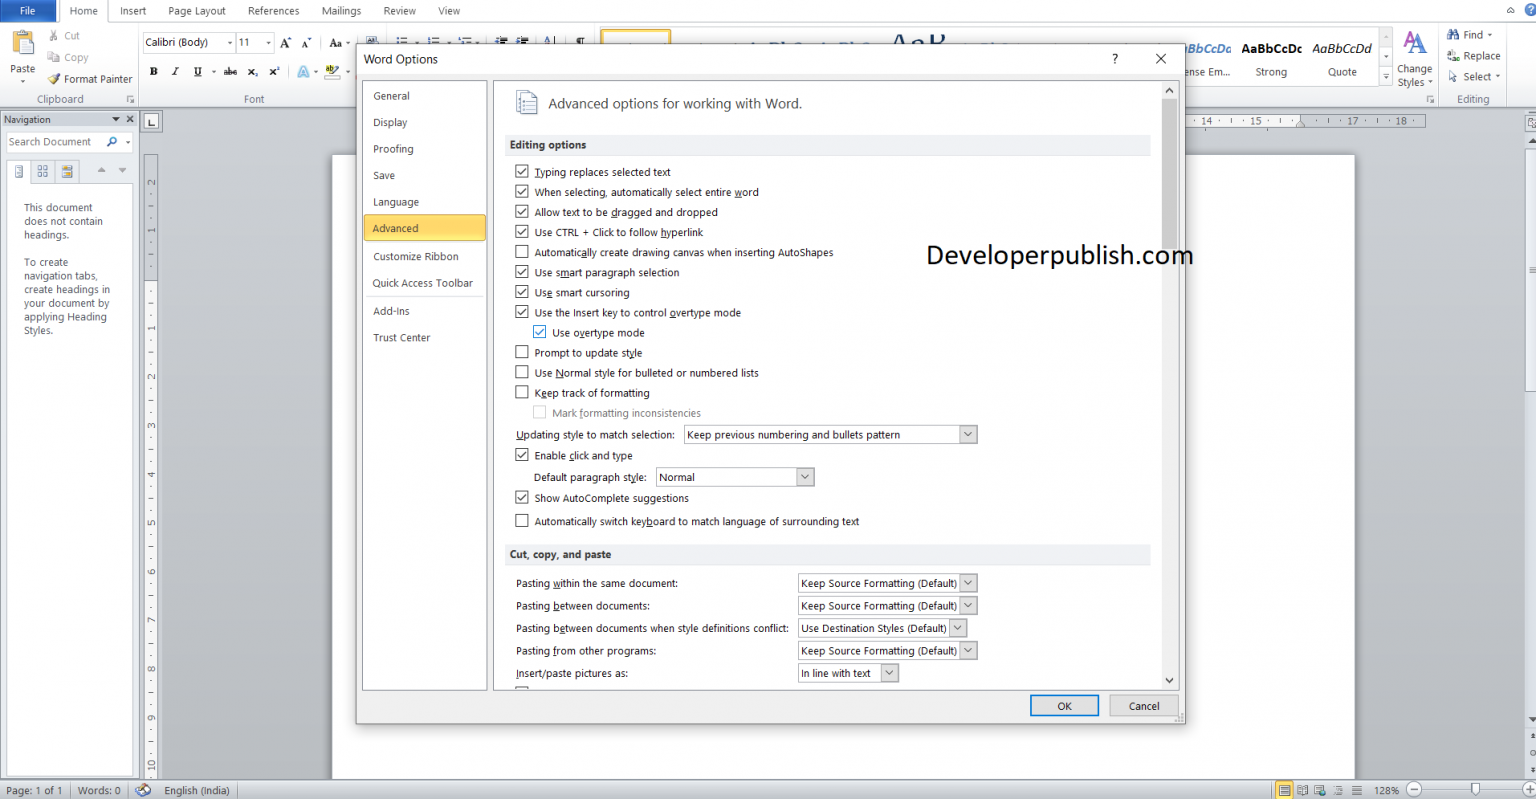Cancel the Word Options dialog
Image resolution: width=1536 pixels, height=799 pixels.
click(1142, 705)
